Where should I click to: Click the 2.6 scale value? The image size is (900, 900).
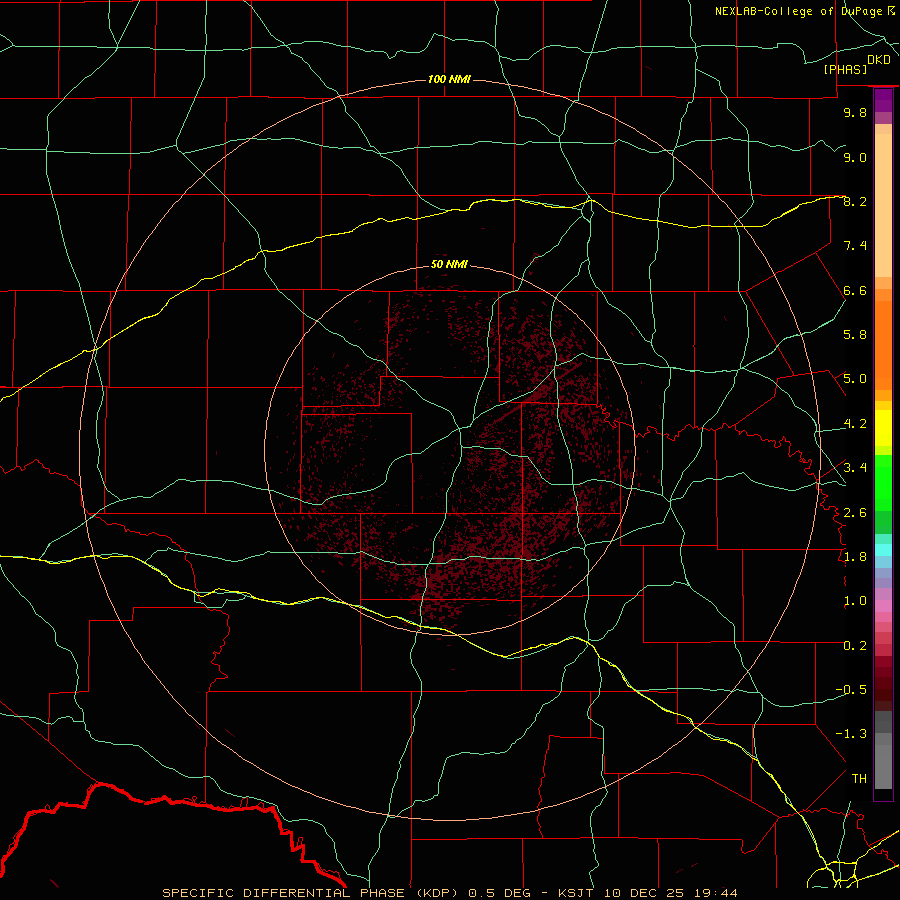(x=855, y=513)
